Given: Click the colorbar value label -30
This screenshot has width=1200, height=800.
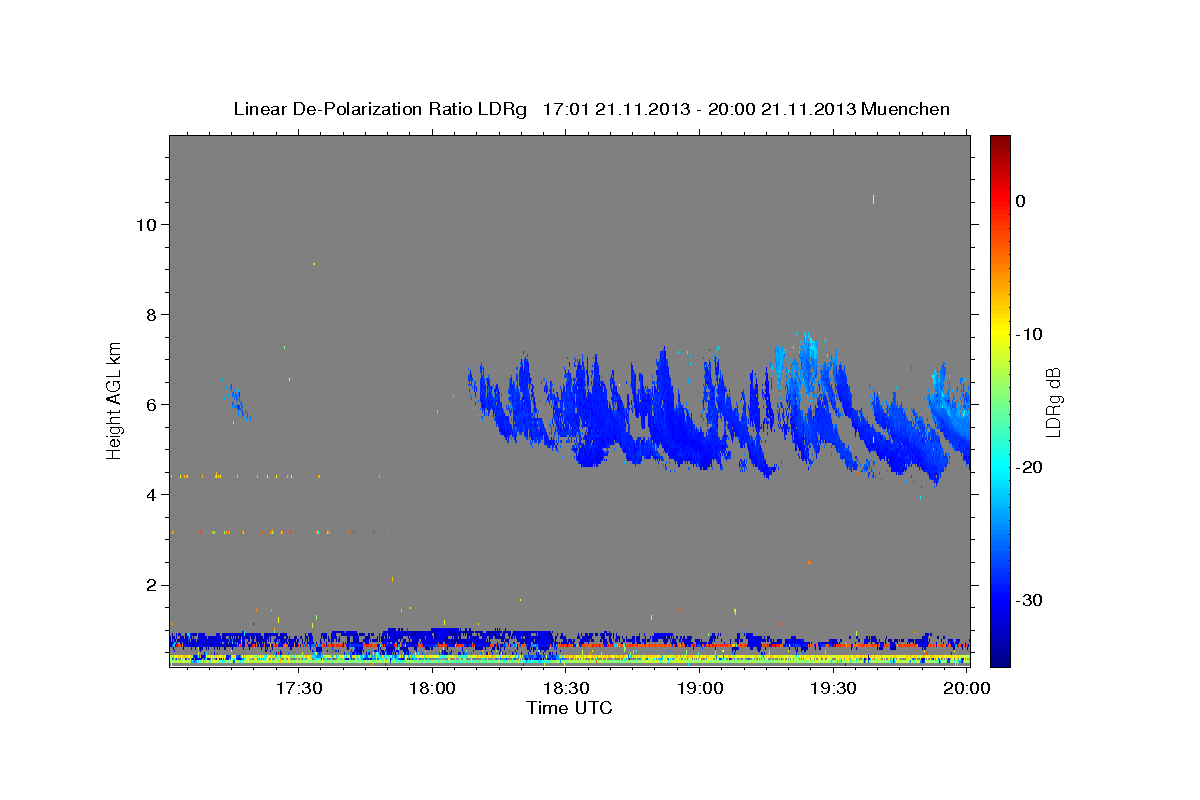Looking at the screenshot, I should click(1029, 600).
